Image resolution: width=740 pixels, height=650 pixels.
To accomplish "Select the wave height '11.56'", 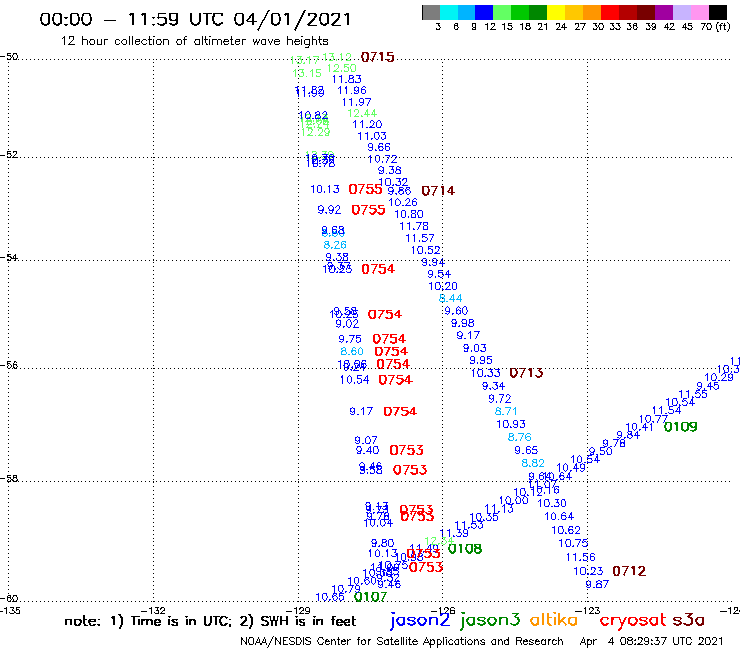I will pyautogui.click(x=581, y=557).
